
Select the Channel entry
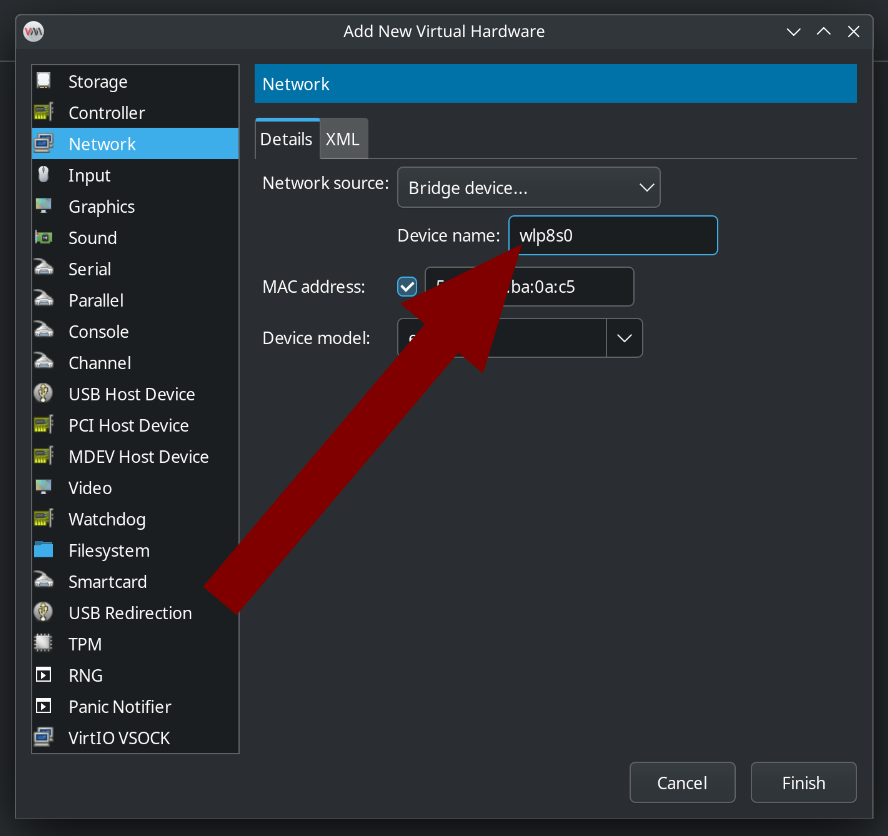pyautogui.click(x=135, y=362)
